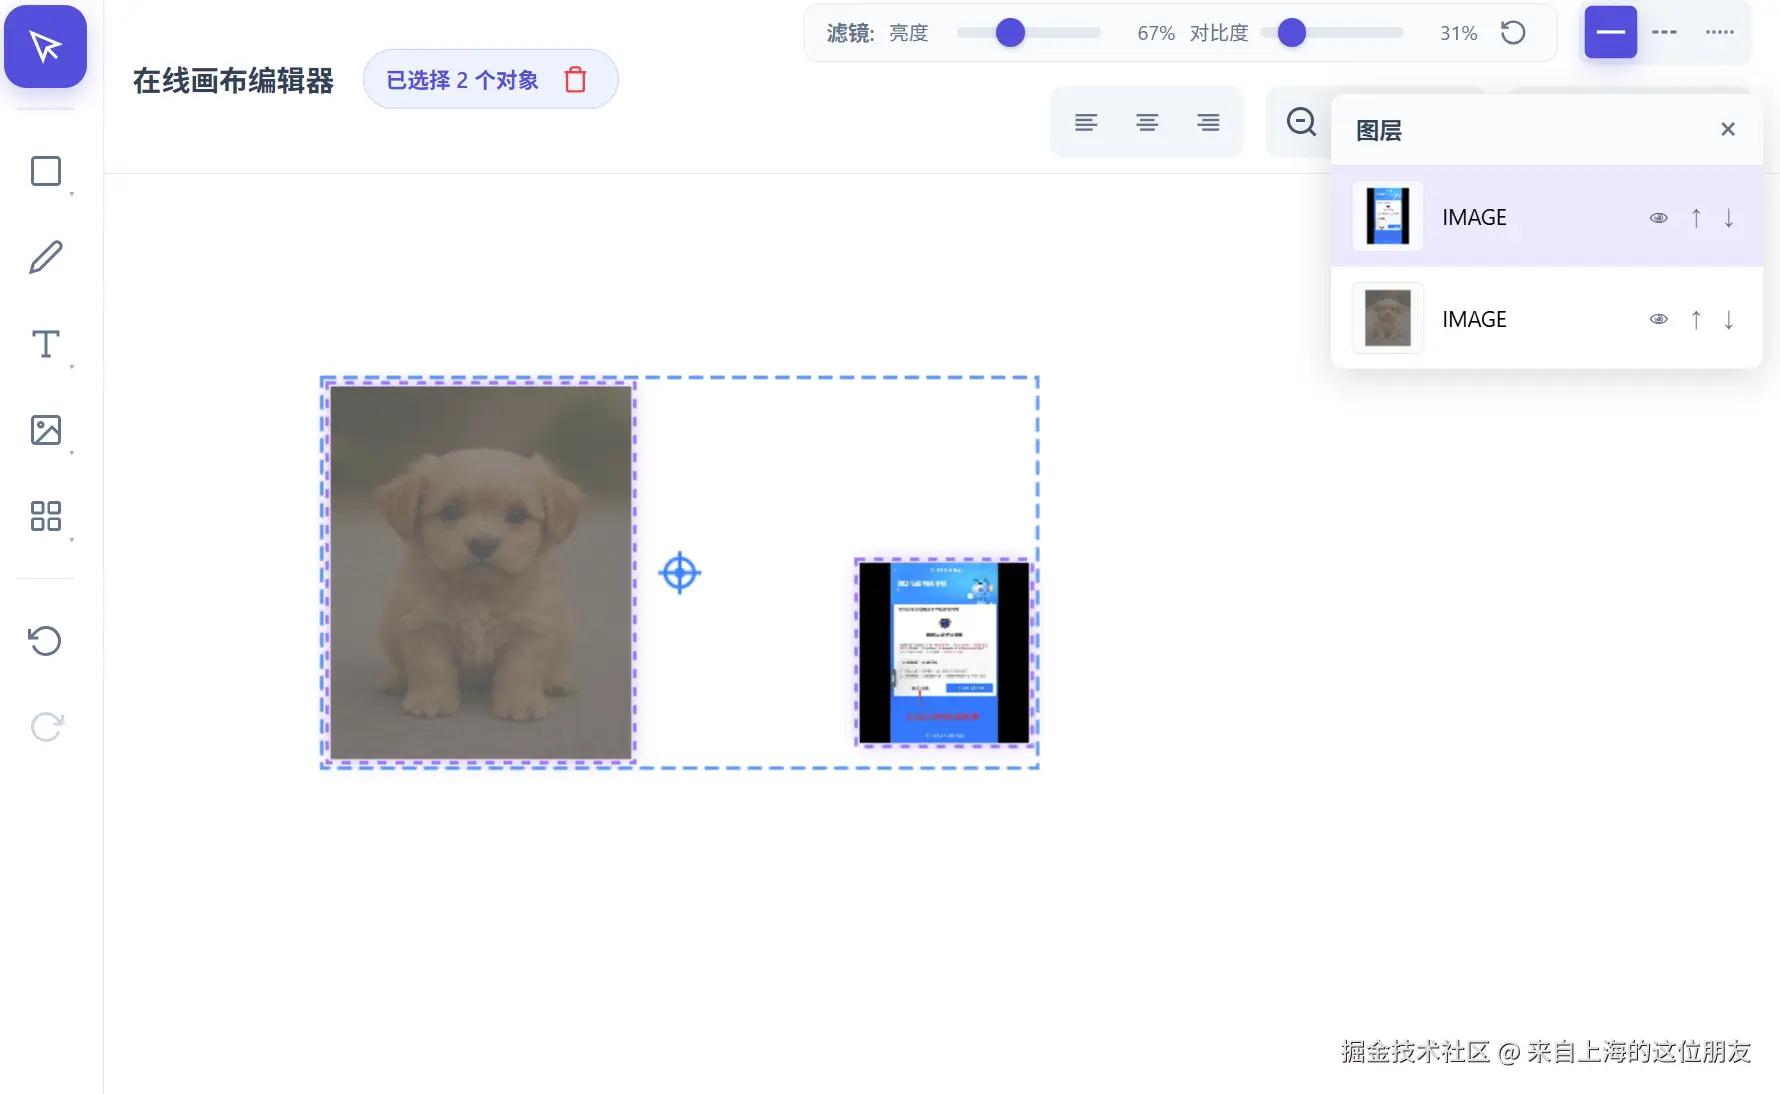Click the undo arrow in sidebar
This screenshot has width=1780, height=1094.
click(46, 640)
